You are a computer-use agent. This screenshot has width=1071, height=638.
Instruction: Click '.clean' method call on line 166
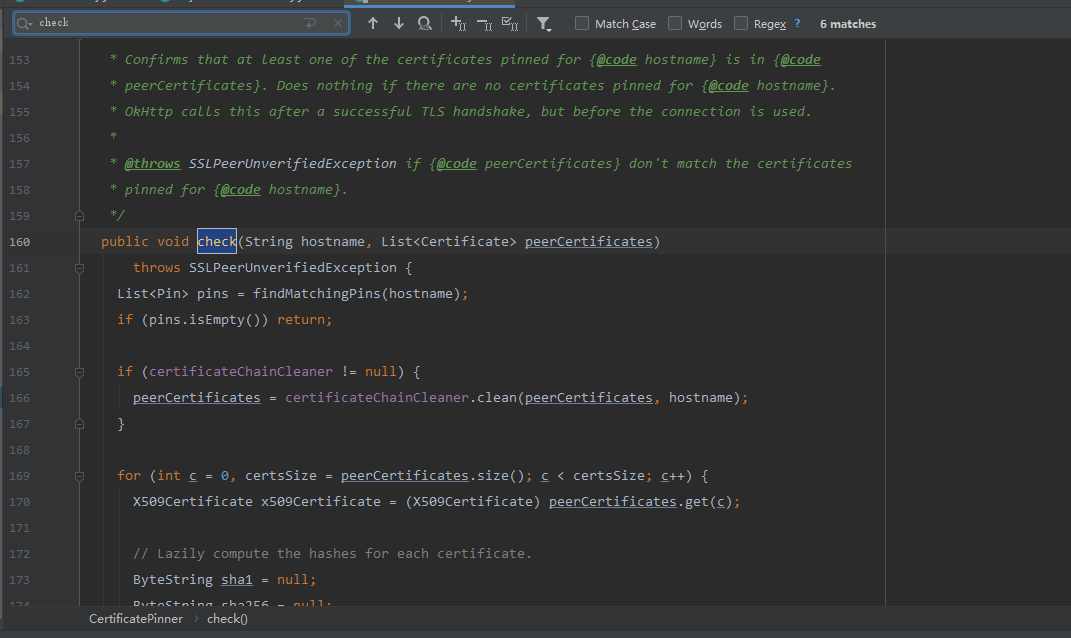coord(495,398)
